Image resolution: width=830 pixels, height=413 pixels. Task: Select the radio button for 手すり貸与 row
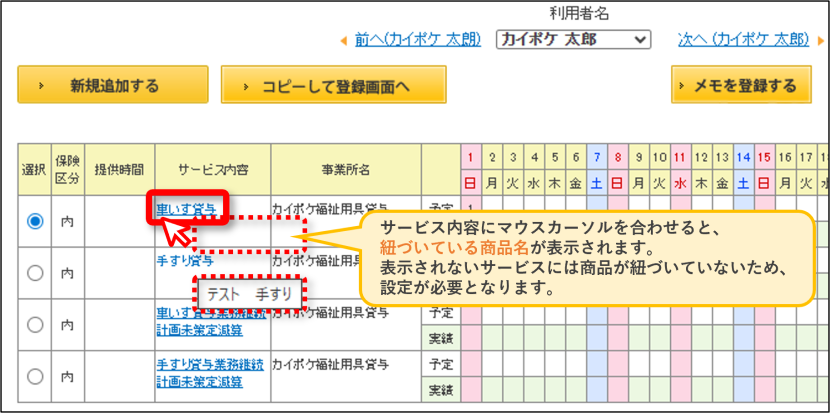point(35,273)
